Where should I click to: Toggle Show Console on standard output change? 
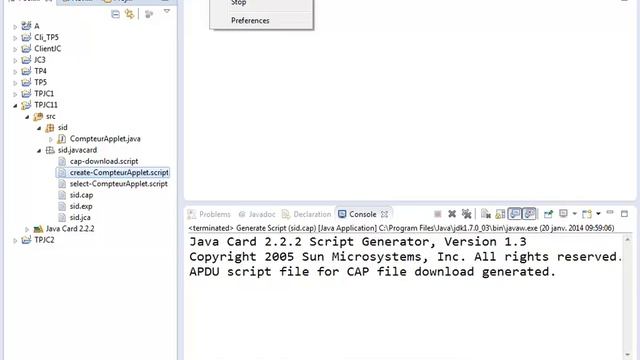pos(515,213)
